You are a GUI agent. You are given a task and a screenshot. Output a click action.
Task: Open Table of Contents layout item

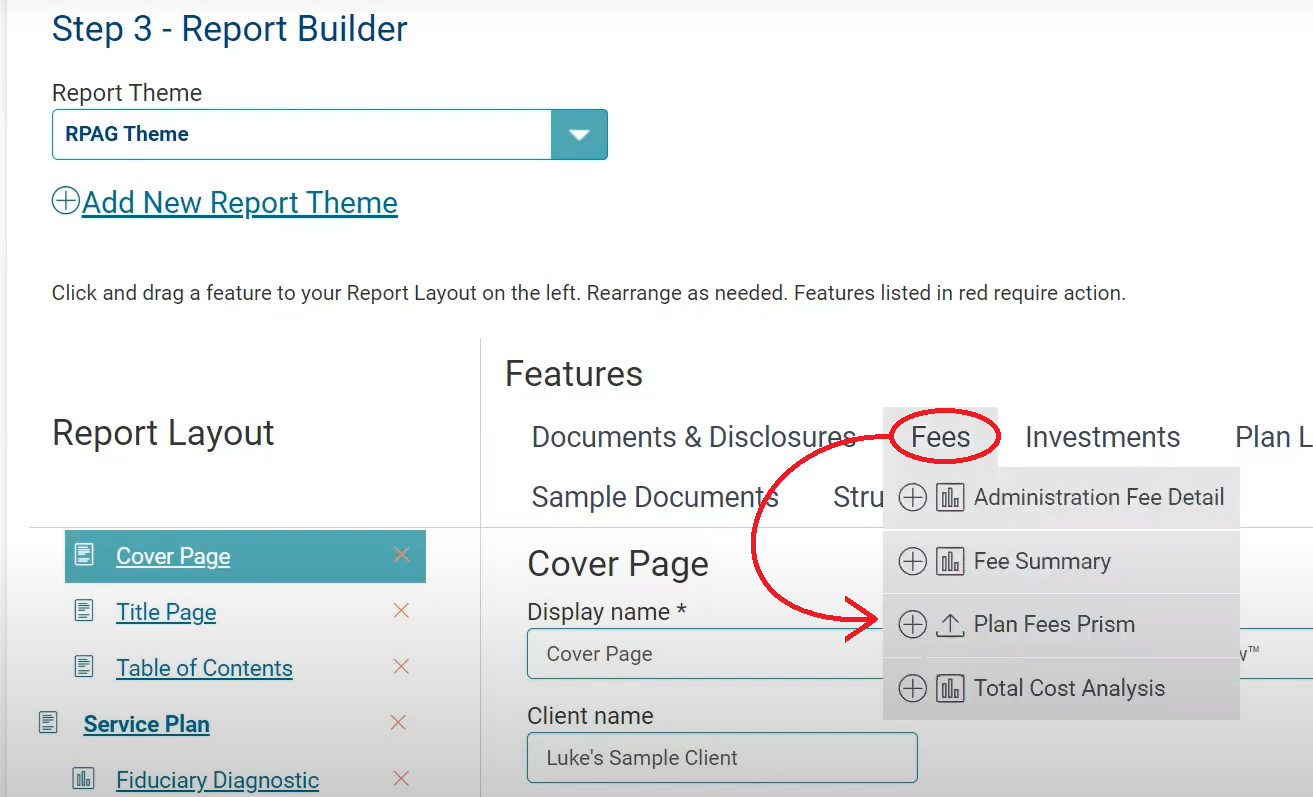point(204,668)
